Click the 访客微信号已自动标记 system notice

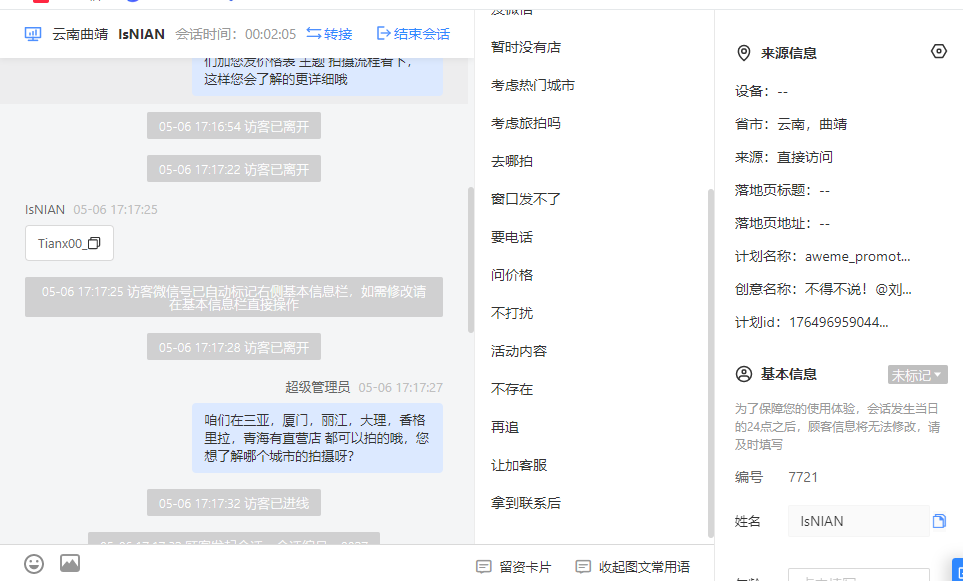[234, 297]
